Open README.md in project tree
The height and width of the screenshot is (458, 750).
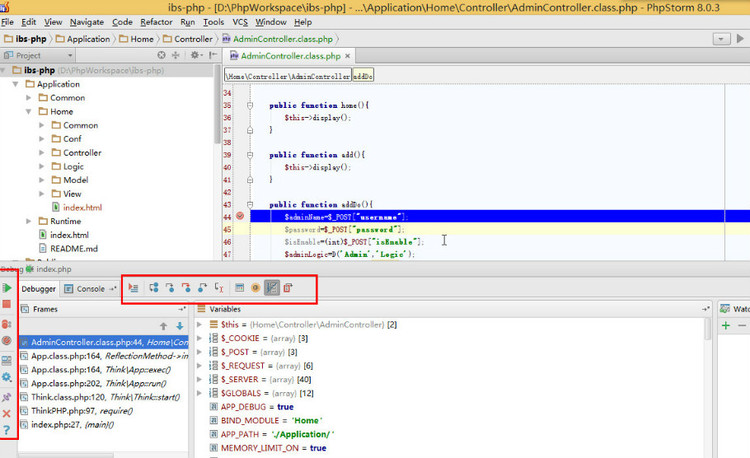coord(73,248)
